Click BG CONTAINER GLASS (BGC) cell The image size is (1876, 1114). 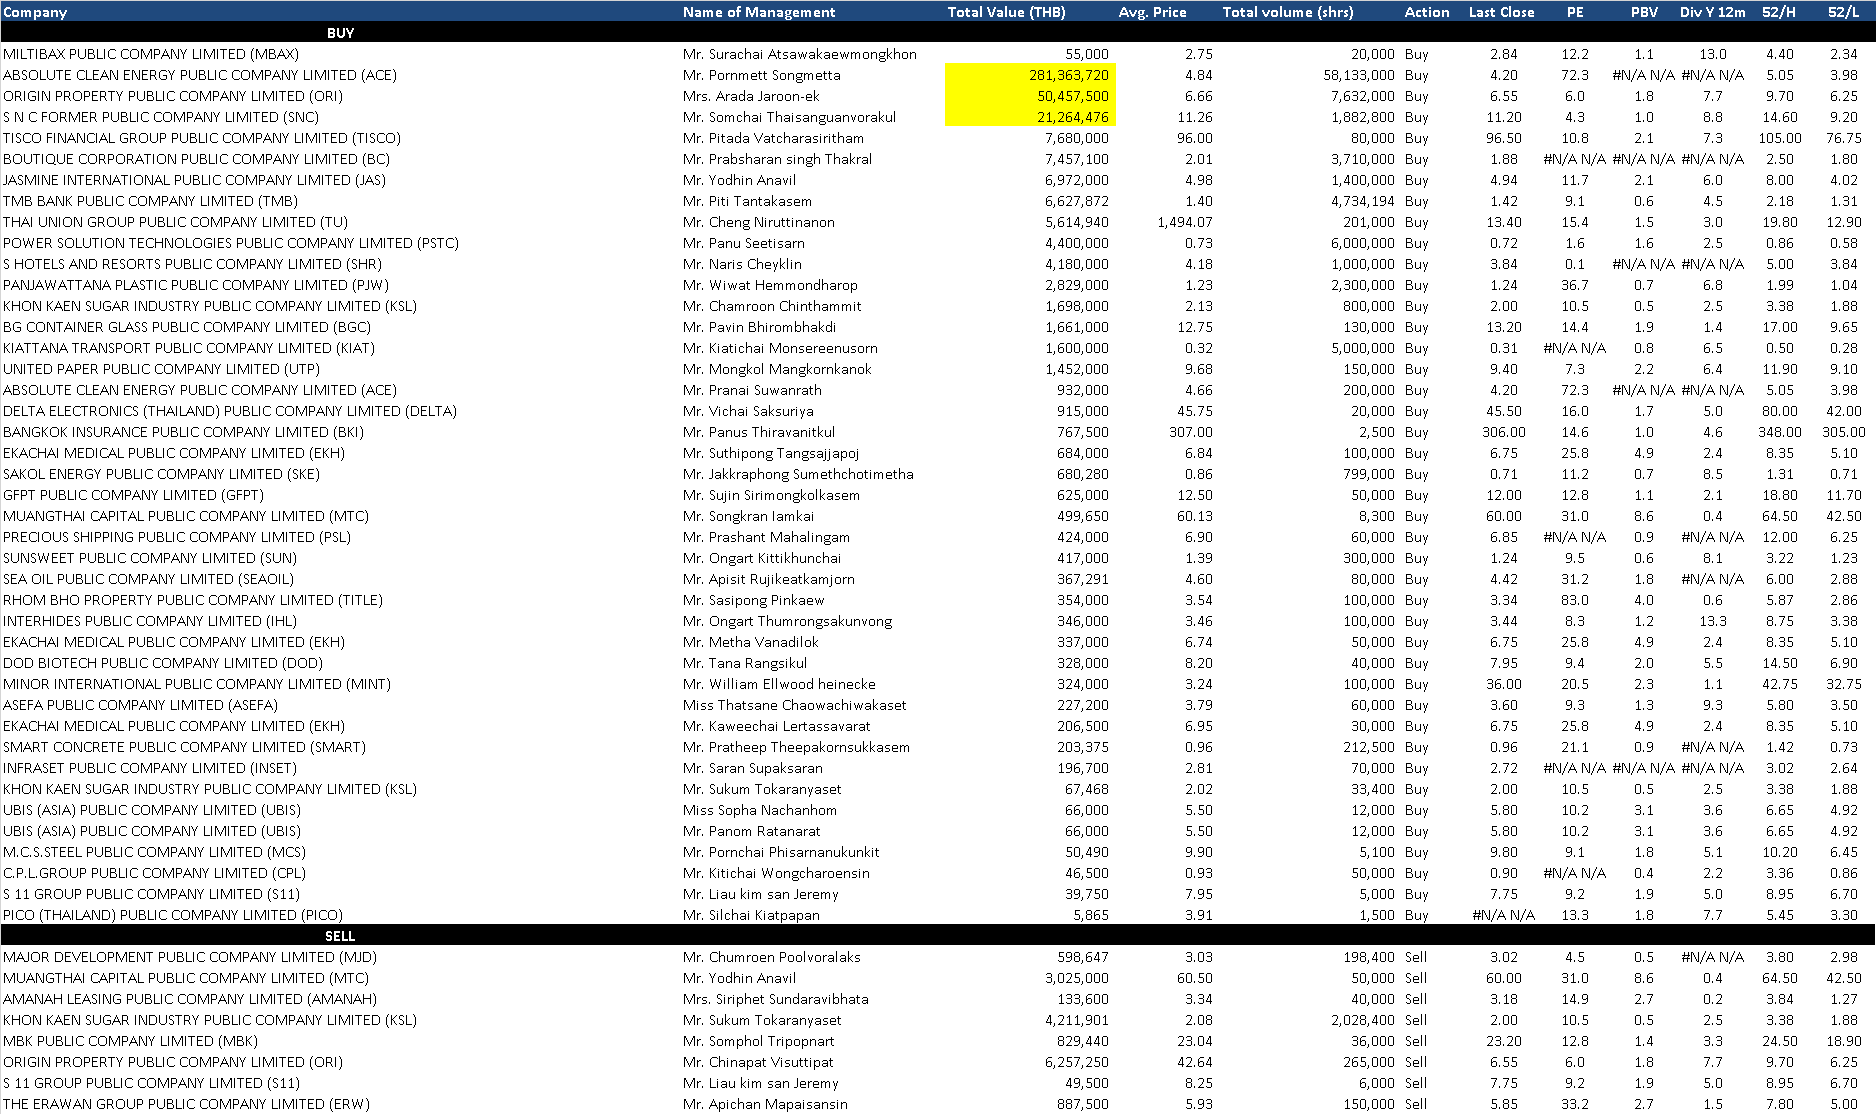[187, 327]
